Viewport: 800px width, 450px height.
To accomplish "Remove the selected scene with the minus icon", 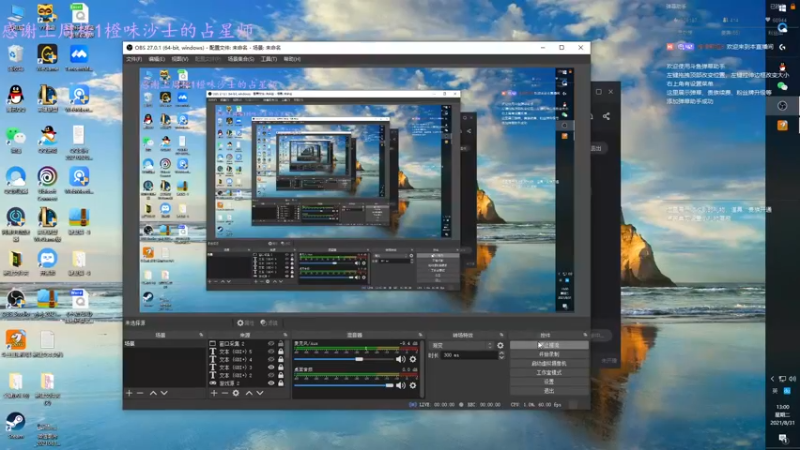I will (x=140, y=393).
